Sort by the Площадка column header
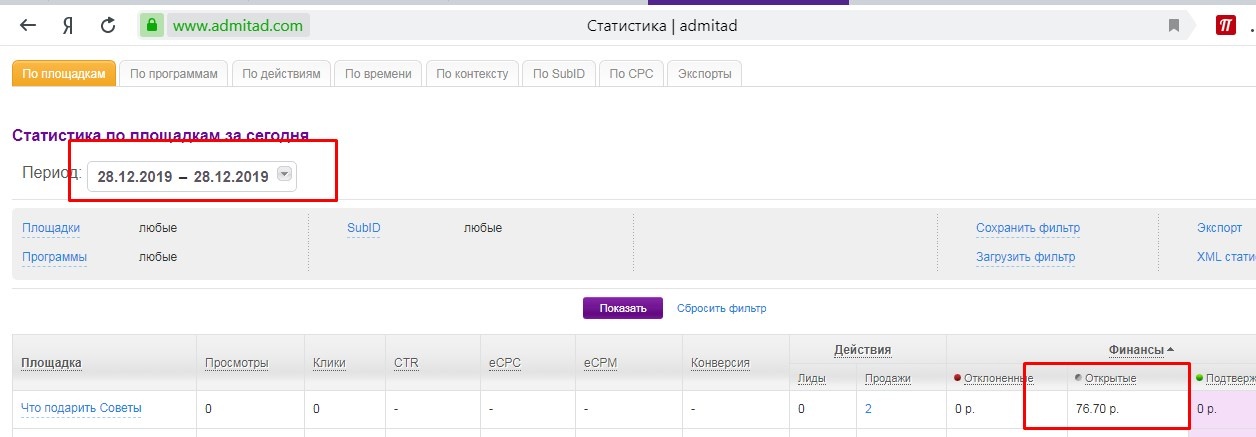 pos(51,363)
